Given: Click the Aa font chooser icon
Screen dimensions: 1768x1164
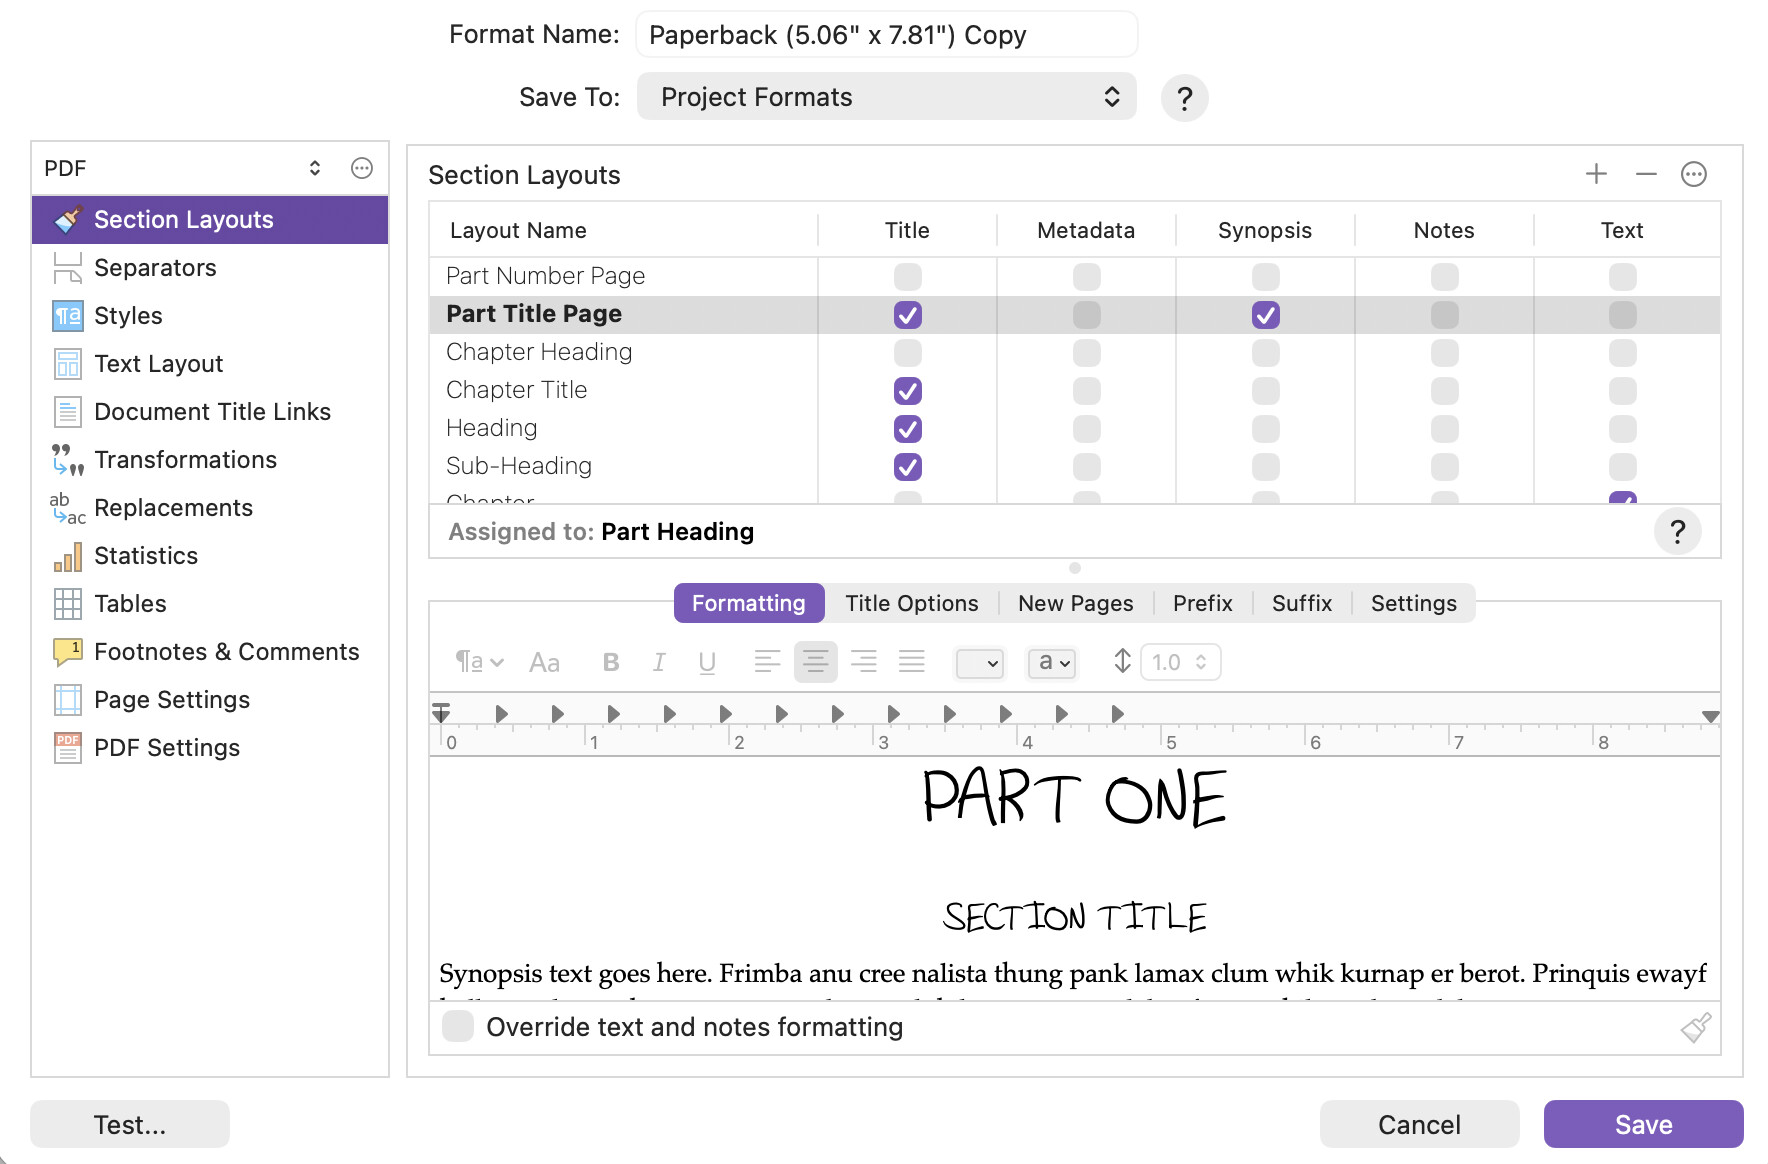Looking at the screenshot, I should click(x=544, y=662).
